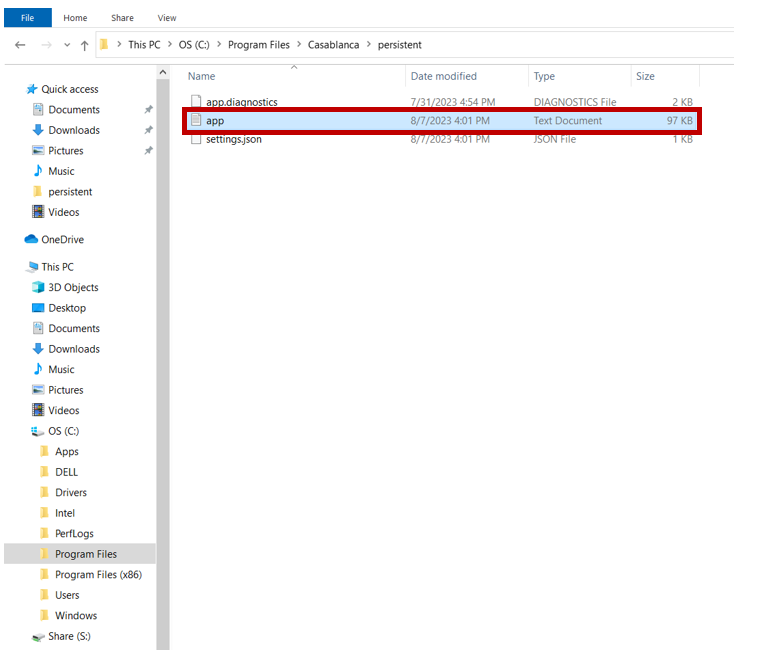This screenshot has height=653, width=776.
Task: Switch to the Share ribbon tab
Action: click(122, 17)
